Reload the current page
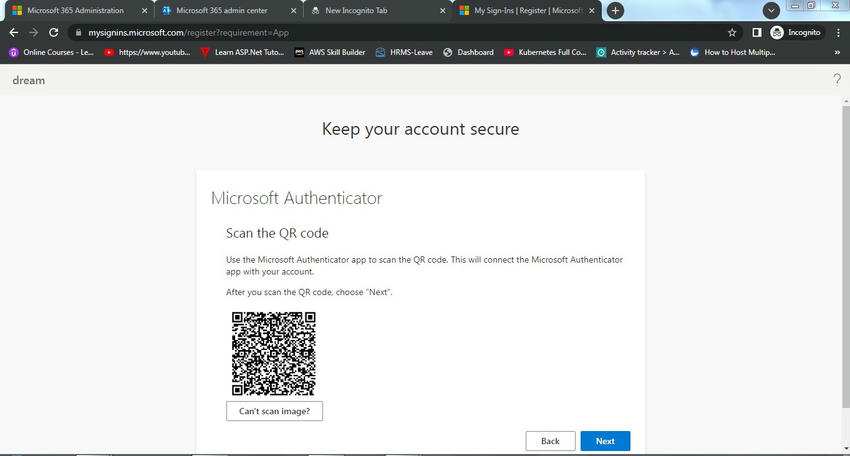Screen dimensions: 850x456 (x=54, y=33)
